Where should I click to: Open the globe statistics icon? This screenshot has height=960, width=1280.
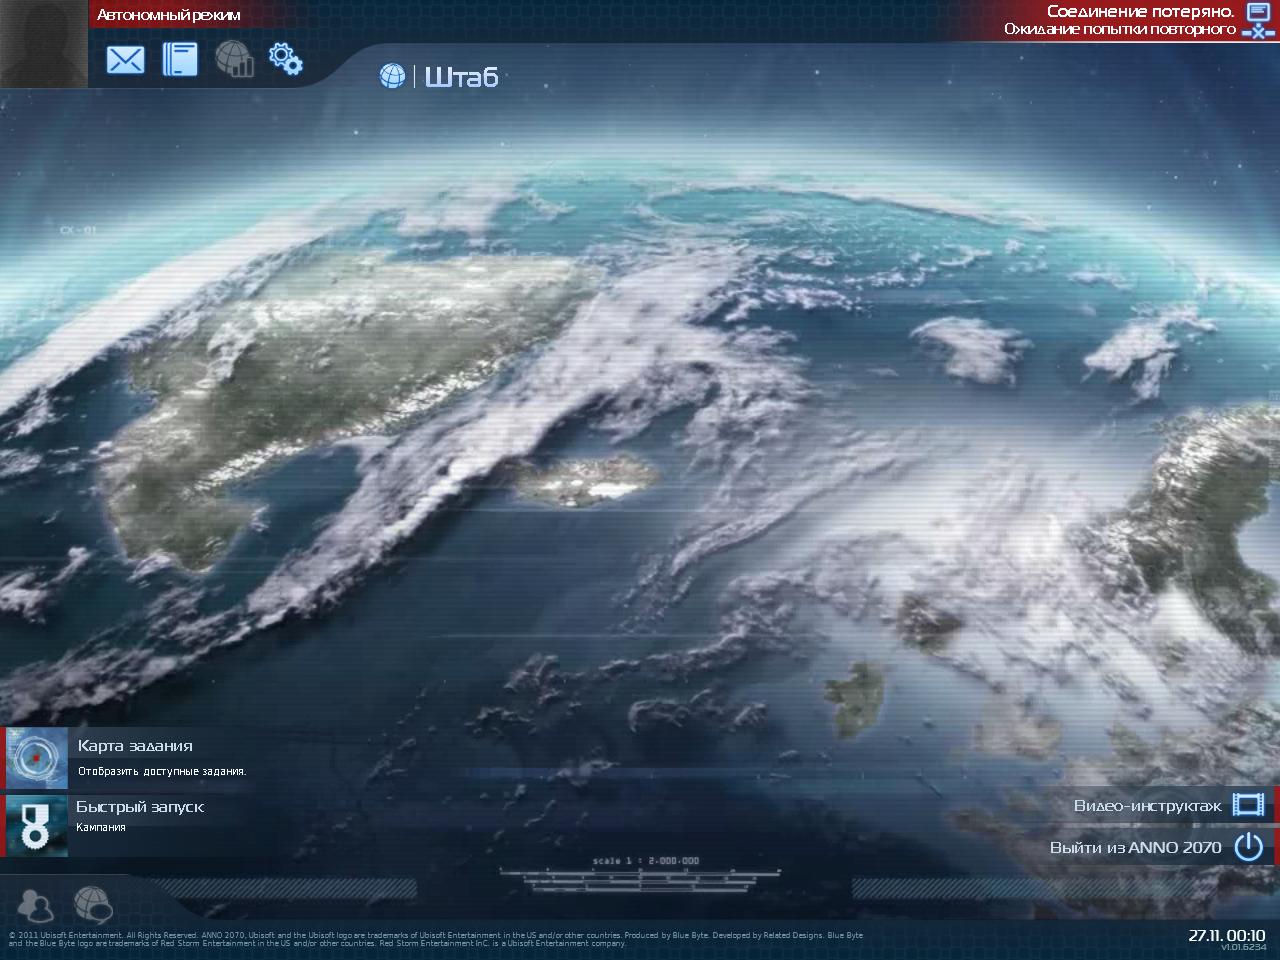tap(234, 59)
